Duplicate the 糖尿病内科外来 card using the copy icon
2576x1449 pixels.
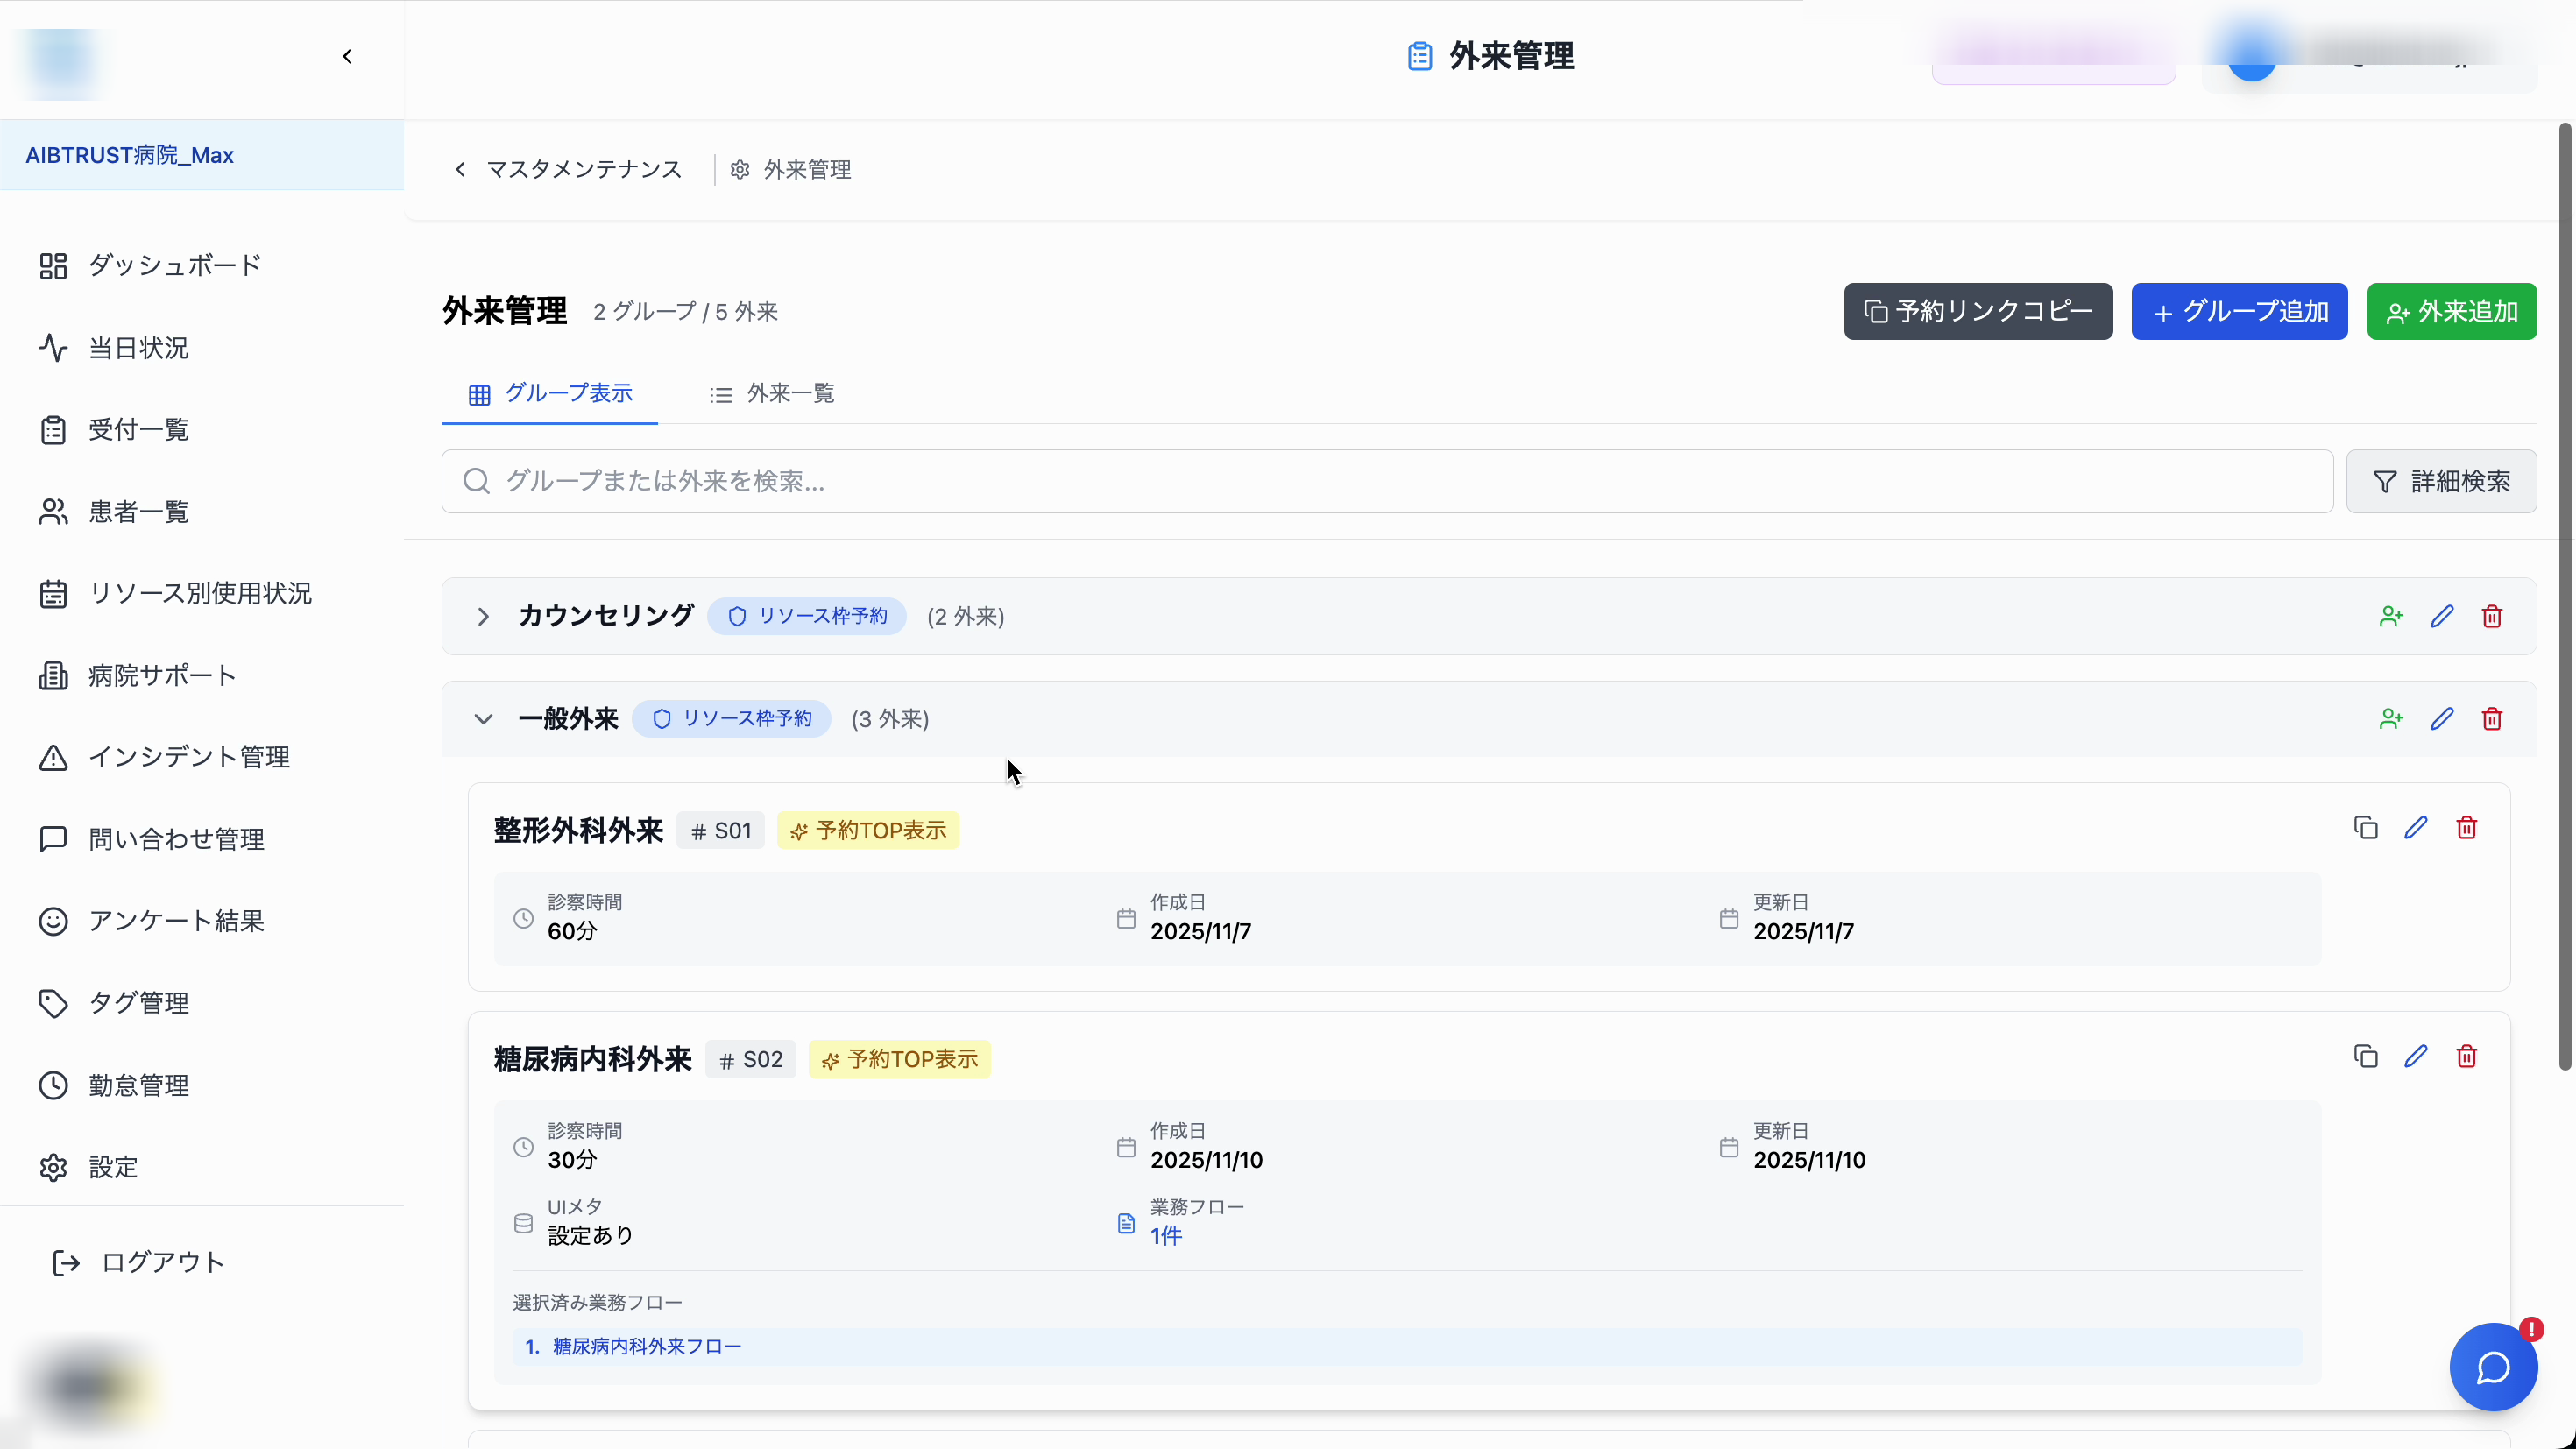(x=2365, y=1056)
